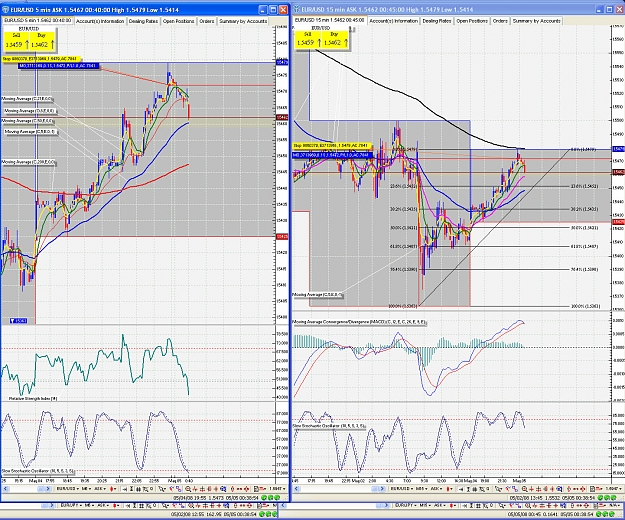
Task: Click blue linked squares icon in 15 min toolbar
Action: [x=515, y=489]
